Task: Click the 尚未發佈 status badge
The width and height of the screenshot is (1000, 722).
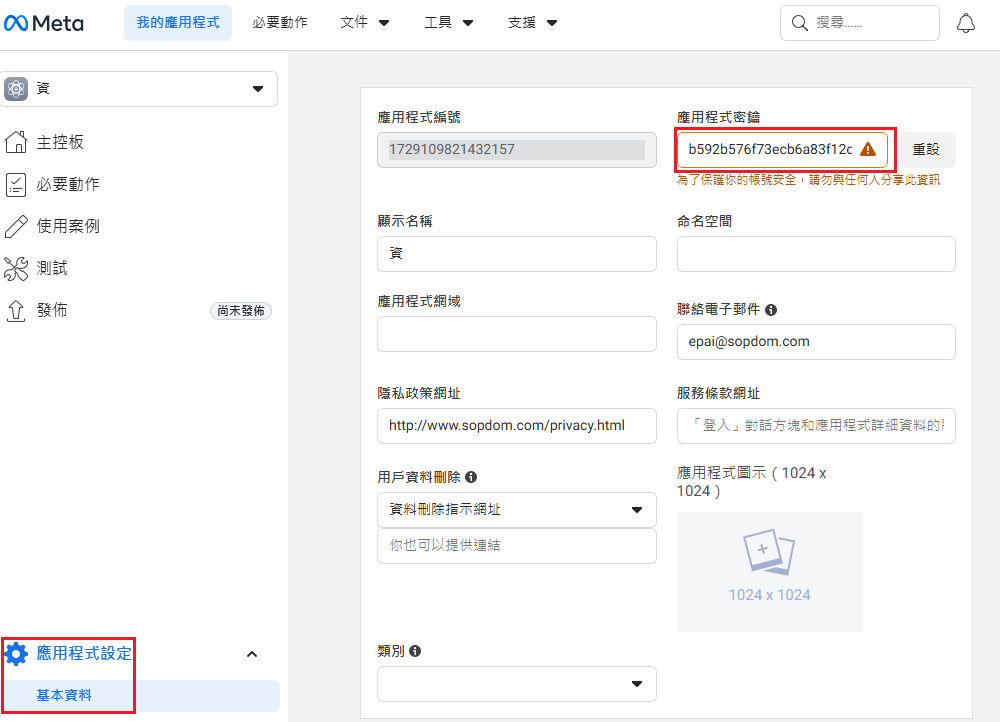Action: [241, 311]
